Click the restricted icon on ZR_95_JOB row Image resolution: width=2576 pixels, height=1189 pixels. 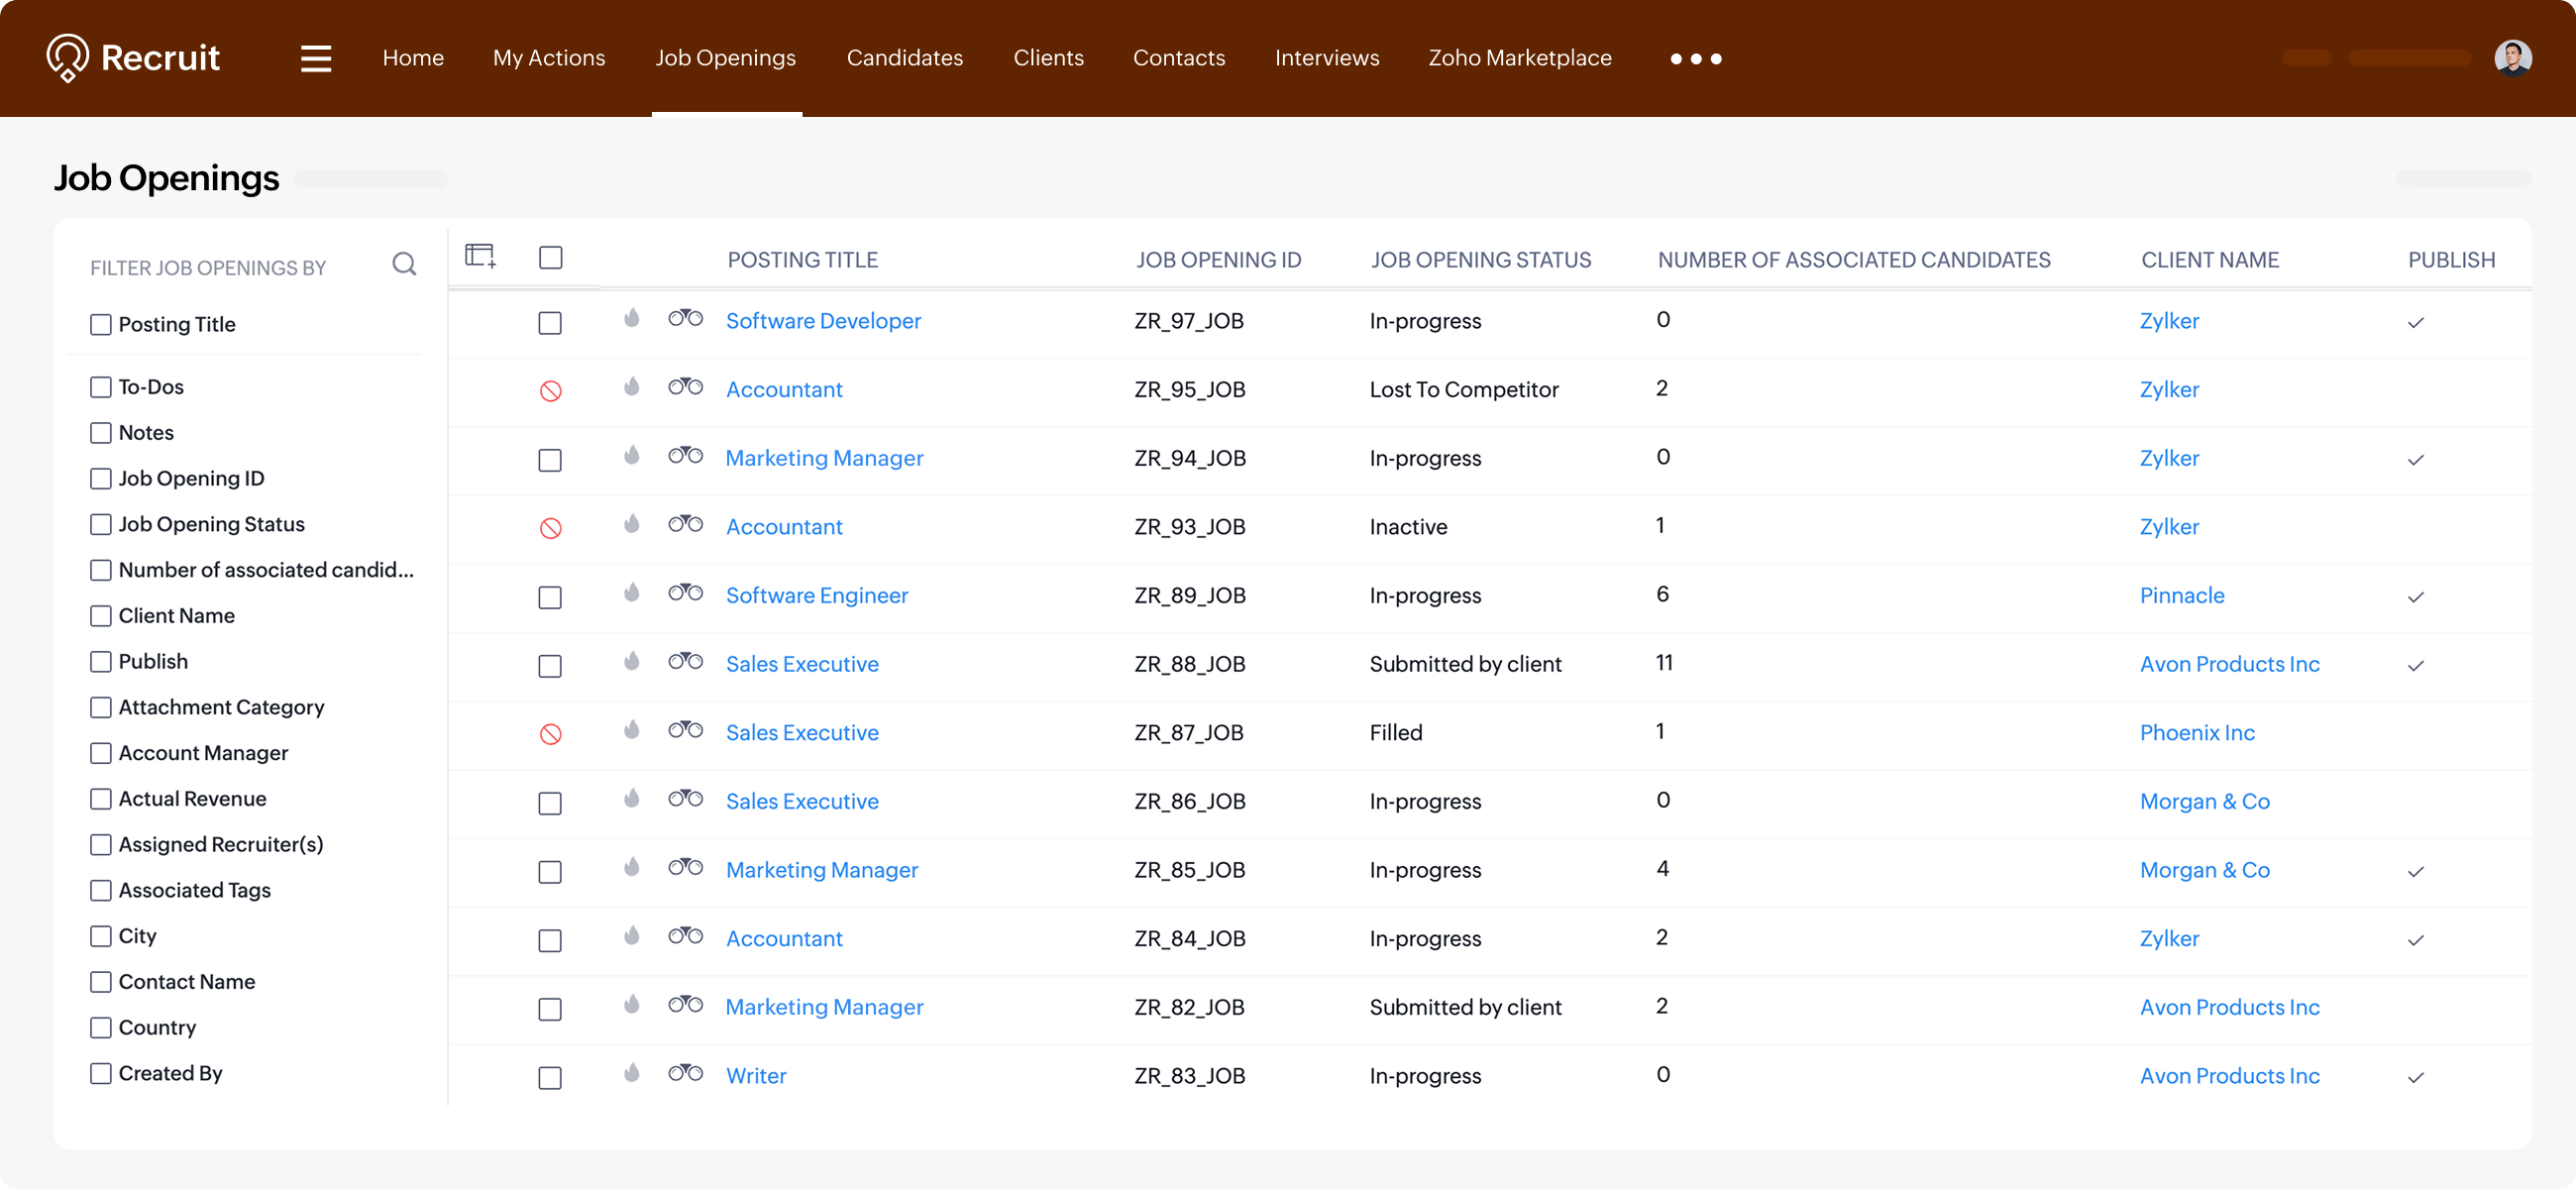point(550,391)
